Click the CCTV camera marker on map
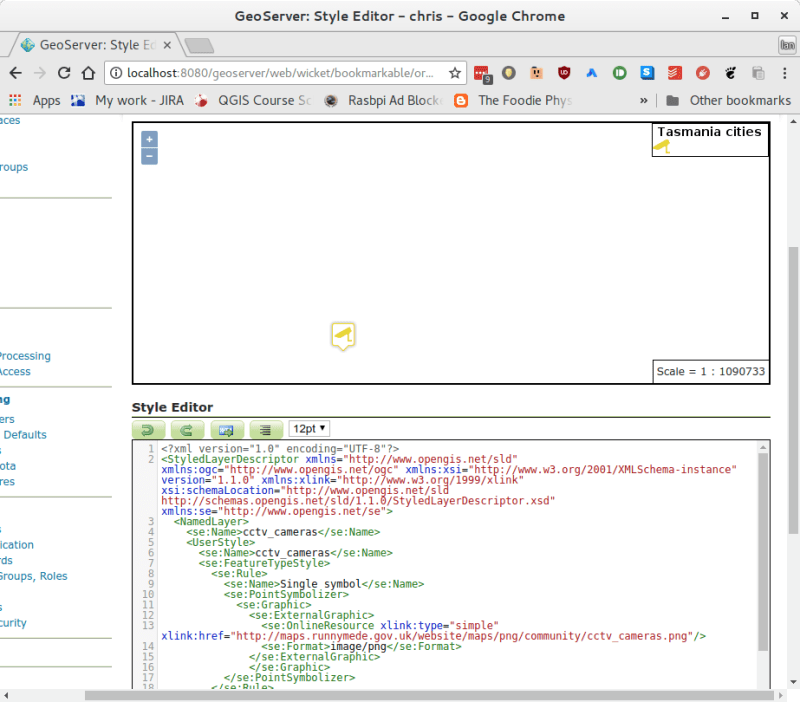This screenshot has width=800, height=702. (343, 336)
